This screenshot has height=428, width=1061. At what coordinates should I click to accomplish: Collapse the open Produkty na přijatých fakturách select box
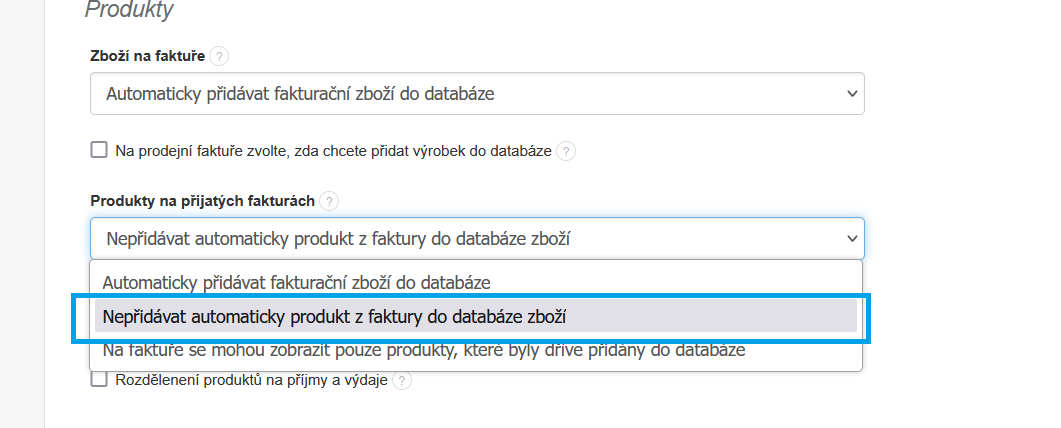point(476,238)
